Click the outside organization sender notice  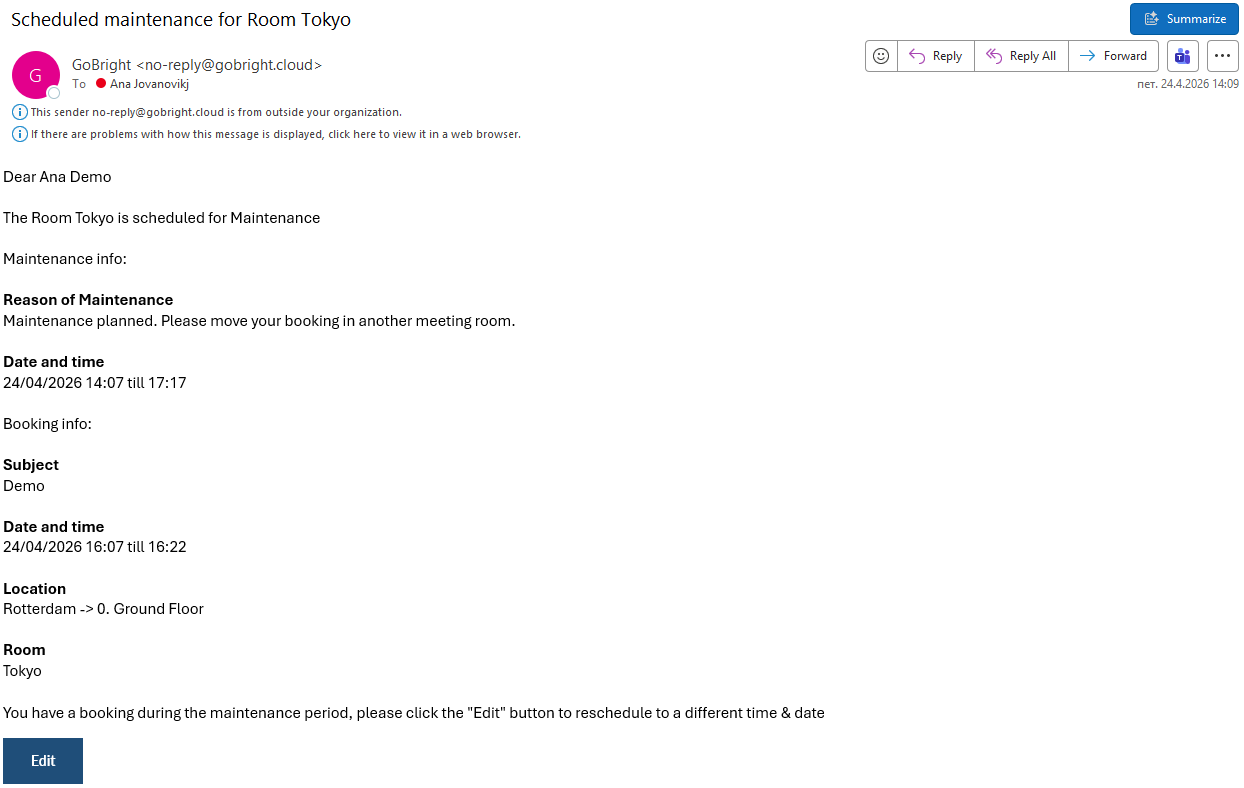click(216, 112)
